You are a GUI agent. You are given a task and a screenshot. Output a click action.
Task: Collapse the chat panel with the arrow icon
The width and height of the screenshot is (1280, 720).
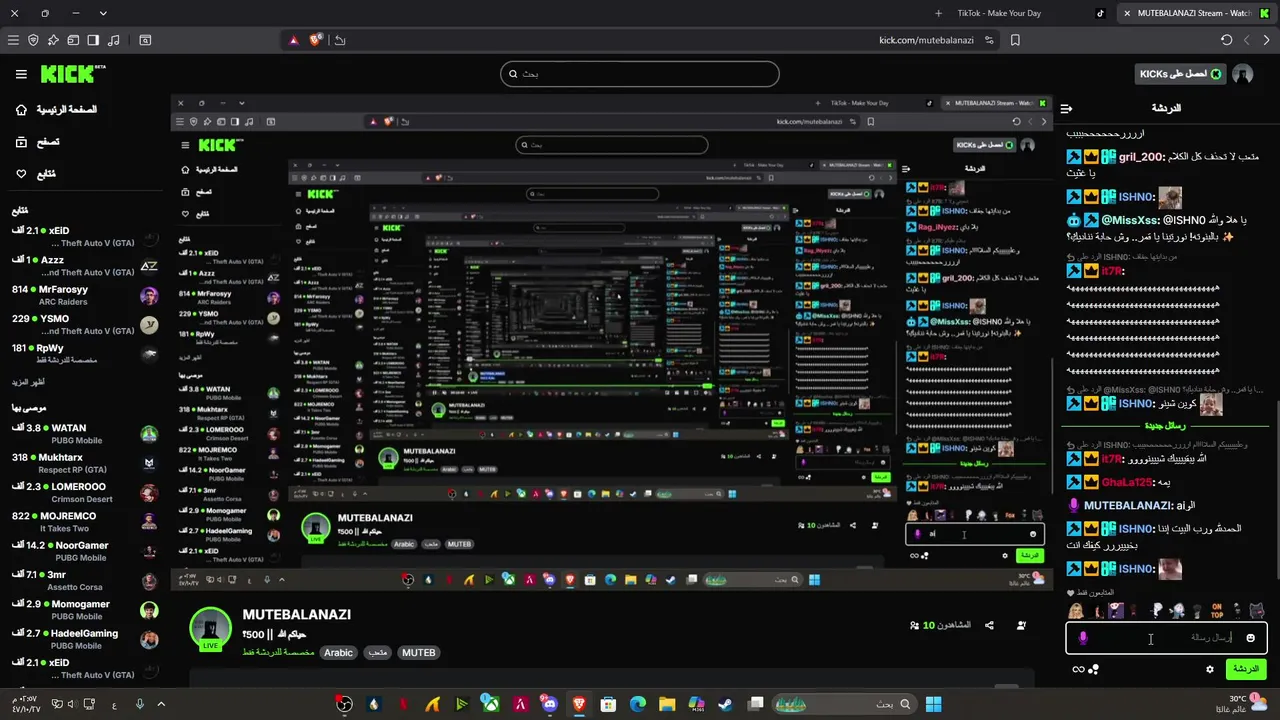[1067, 108]
